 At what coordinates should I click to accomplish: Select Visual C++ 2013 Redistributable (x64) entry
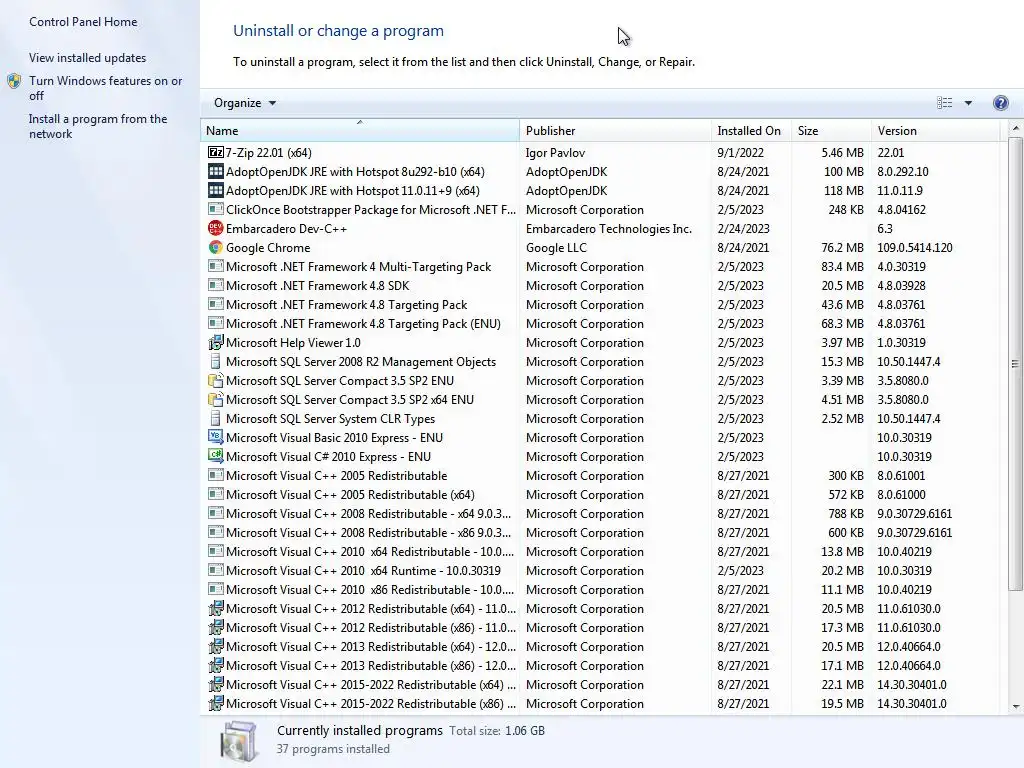pyautogui.click(x=600, y=647)
